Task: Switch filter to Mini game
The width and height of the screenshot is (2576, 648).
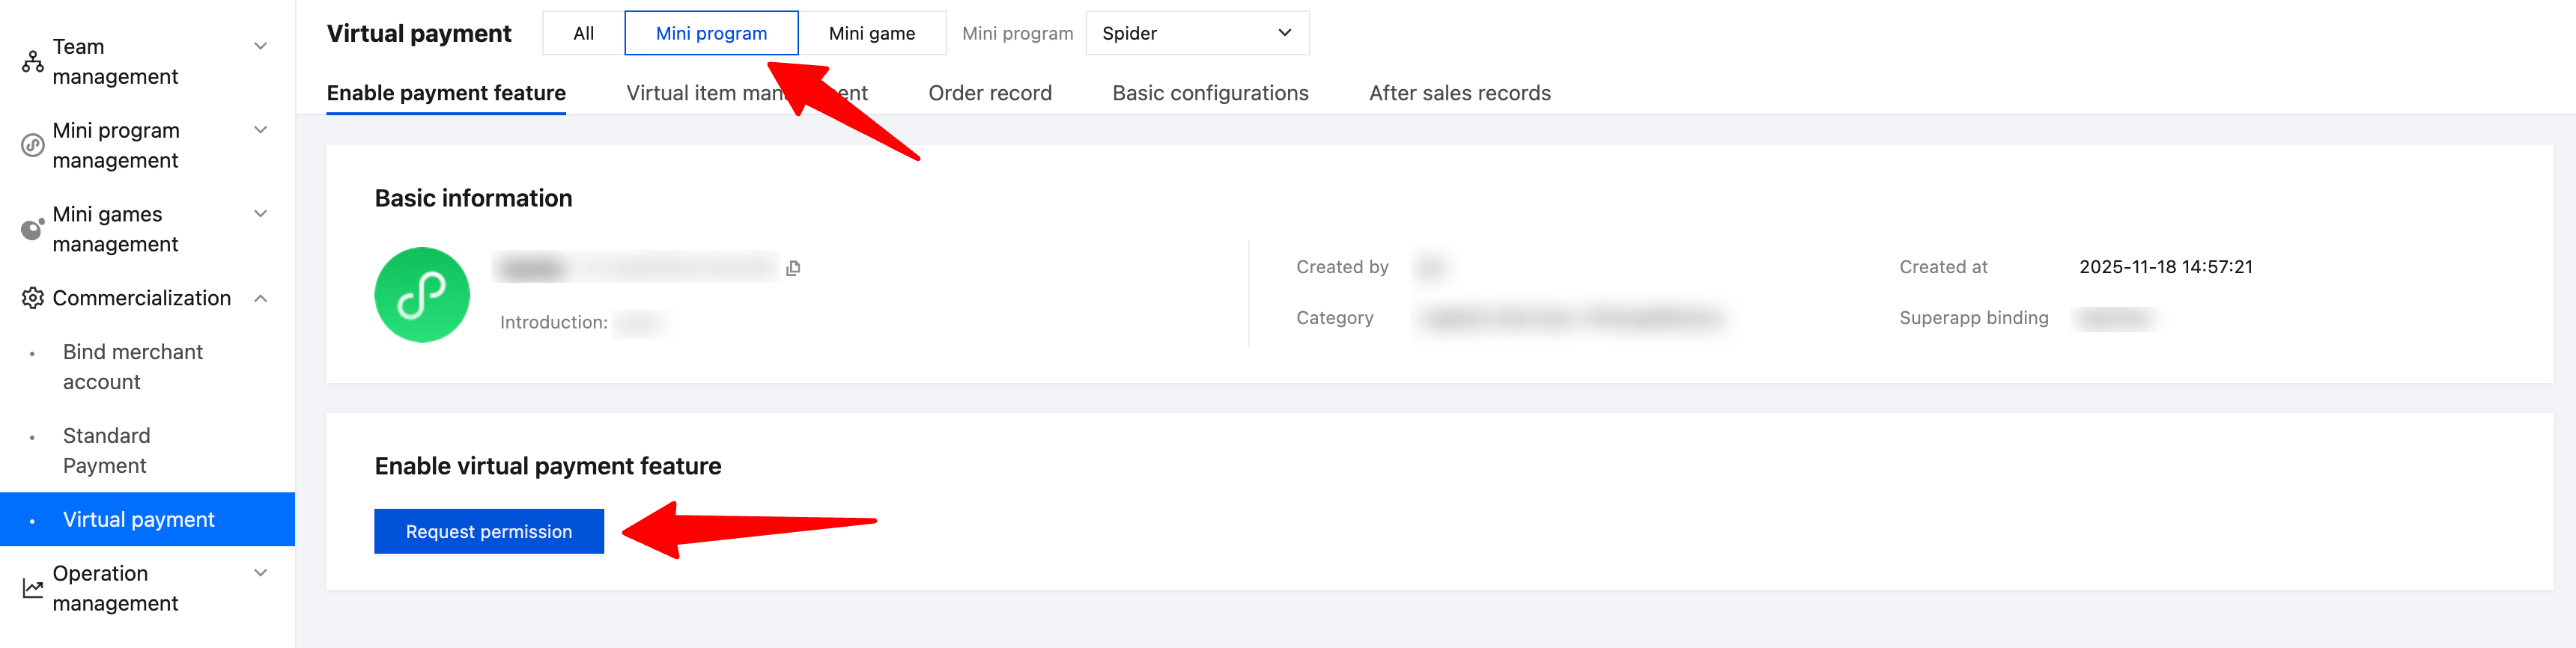Action: click(x=871, y=33)
